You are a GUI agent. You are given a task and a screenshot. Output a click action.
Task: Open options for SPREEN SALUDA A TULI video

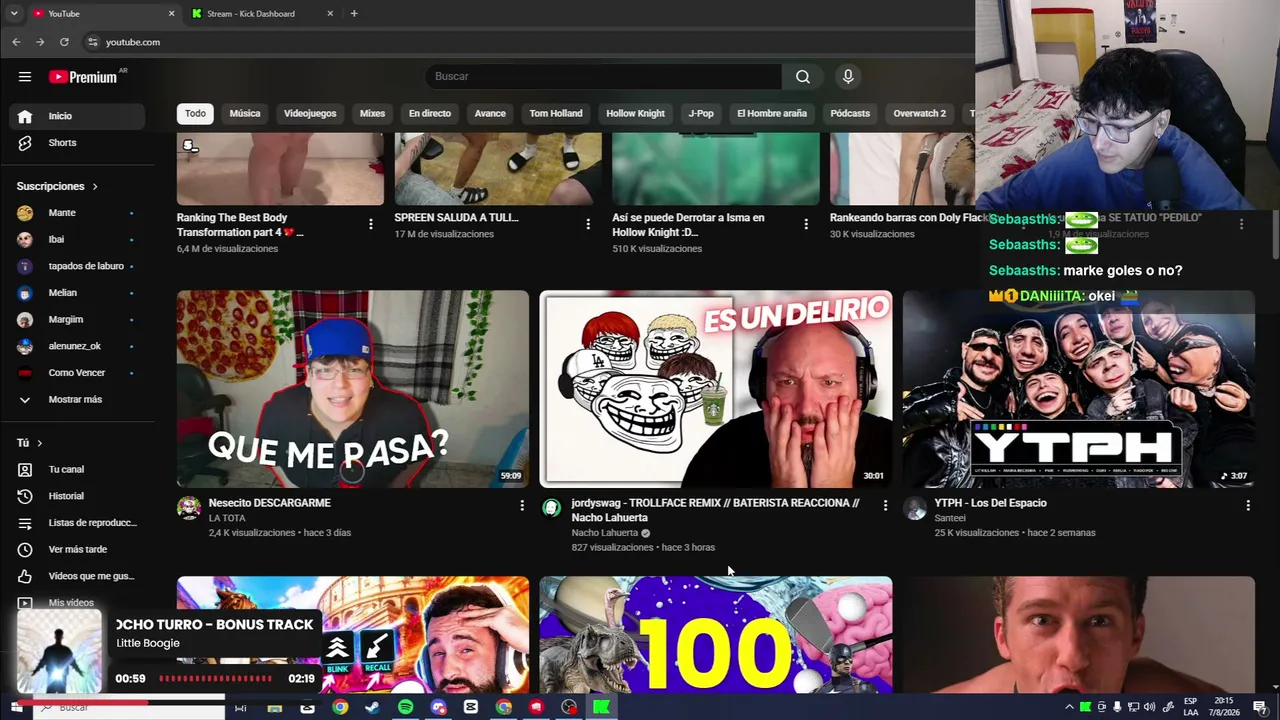[588, 224]
